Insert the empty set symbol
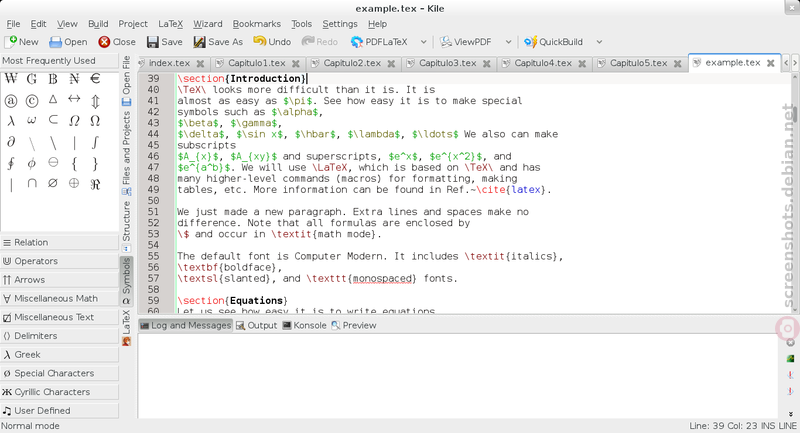800x433 pixels. [53, 183]
